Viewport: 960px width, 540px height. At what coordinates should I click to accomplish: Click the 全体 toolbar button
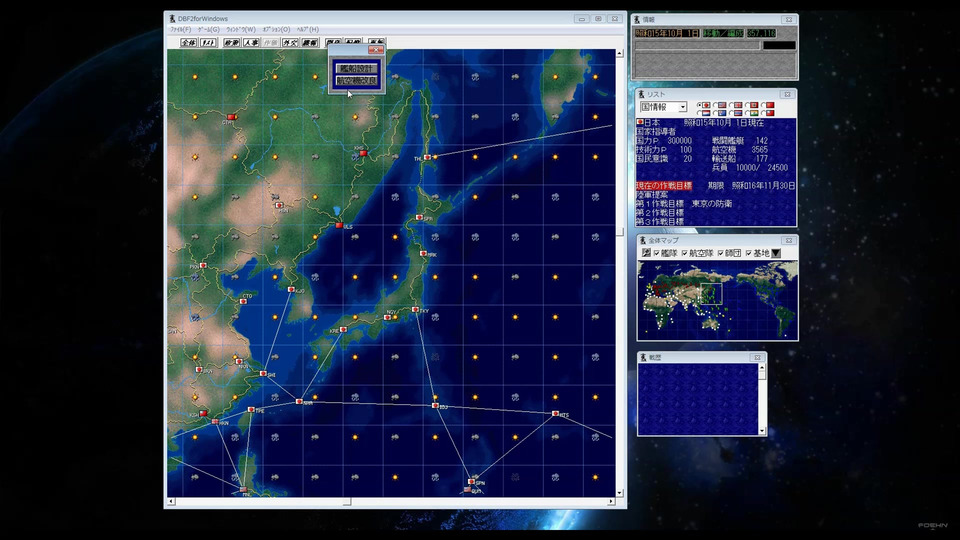click(x=189, y=43)
